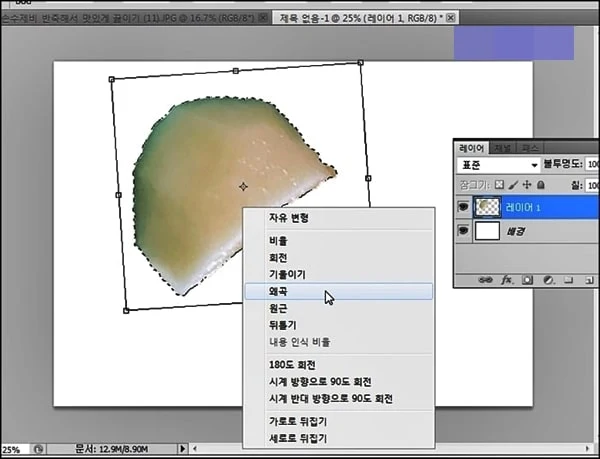The image size is (600, 459).
Task: Click the link layers chain icon
Action: [485, 280]
